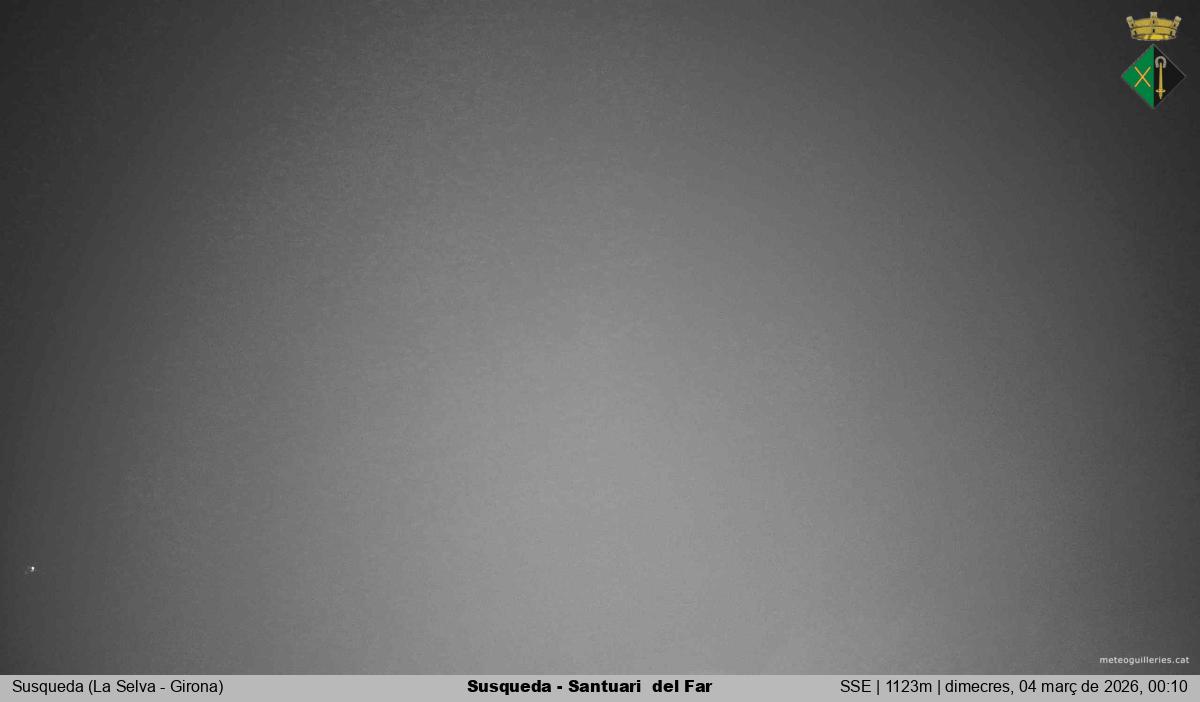Click the SSE camera direction label

(x=855, y=687)
